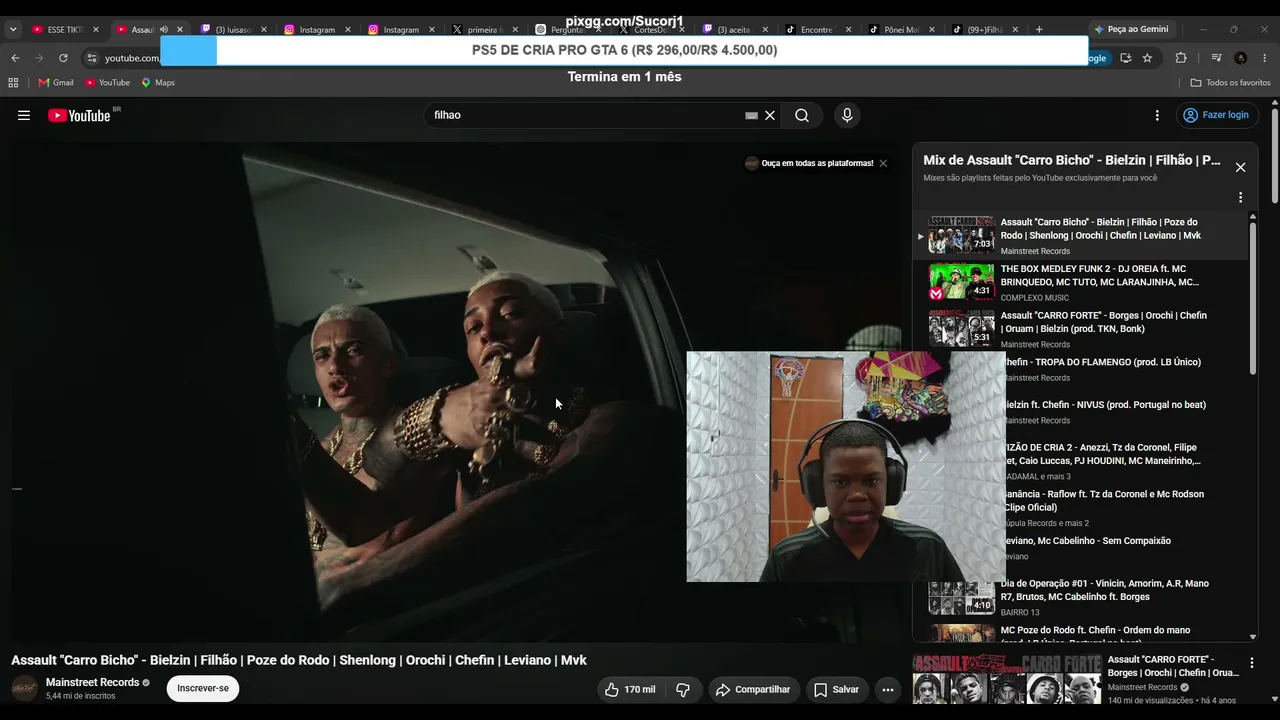Play THE BOX MEDLEY FUNK 2 thumbnail

[x=961, y=282]
